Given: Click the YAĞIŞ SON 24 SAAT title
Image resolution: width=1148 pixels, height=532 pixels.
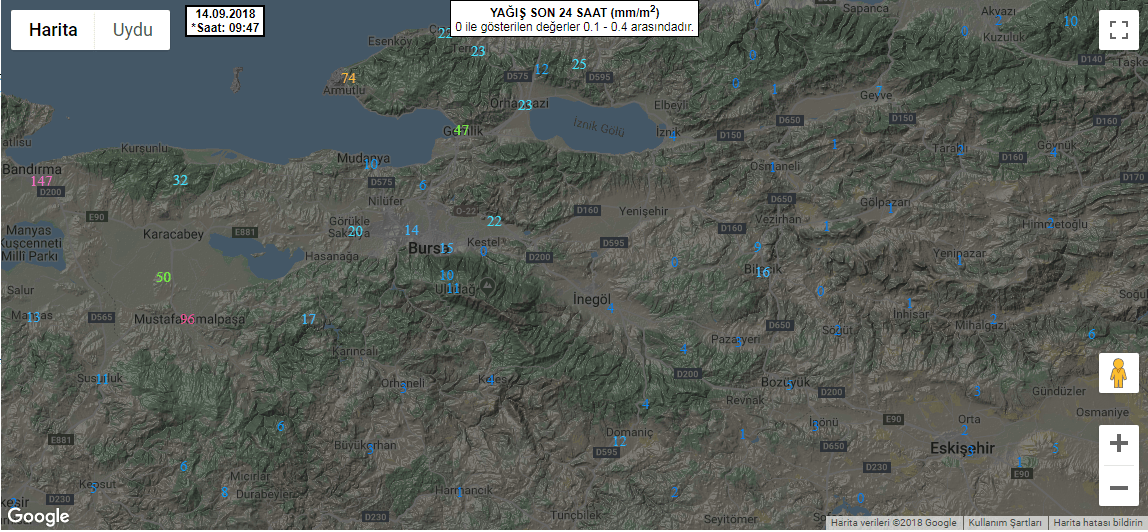Looking at the screenshot, I should coord(573,12).
